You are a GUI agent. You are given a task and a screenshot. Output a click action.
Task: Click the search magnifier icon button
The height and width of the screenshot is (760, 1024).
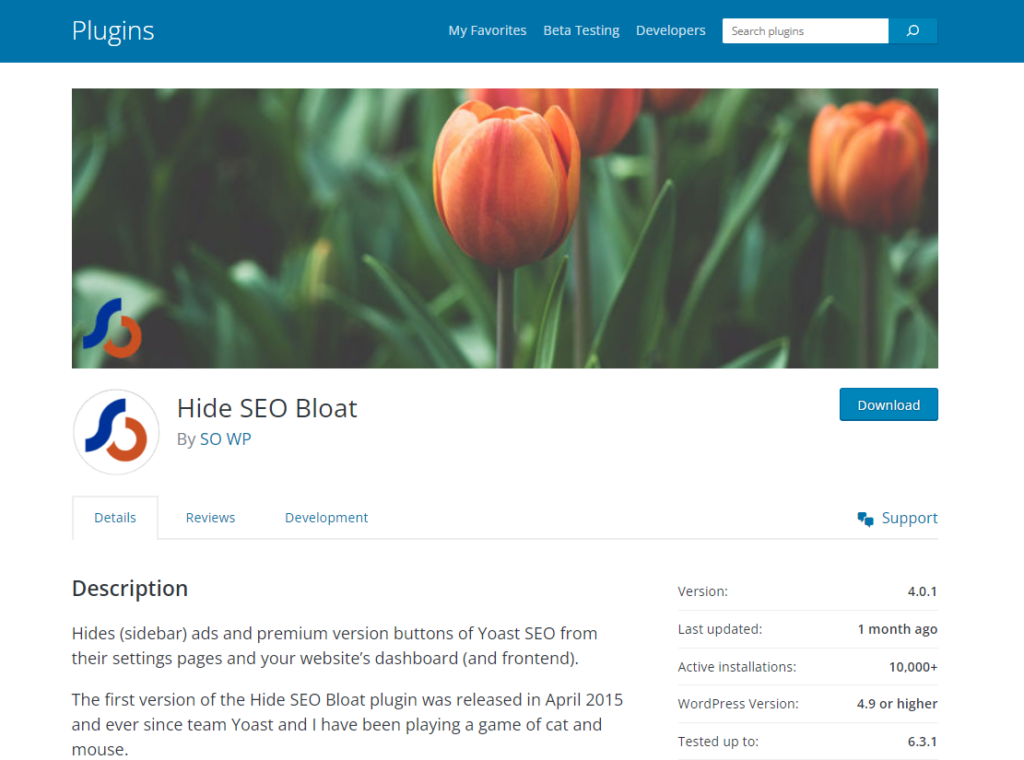(912, 31)
